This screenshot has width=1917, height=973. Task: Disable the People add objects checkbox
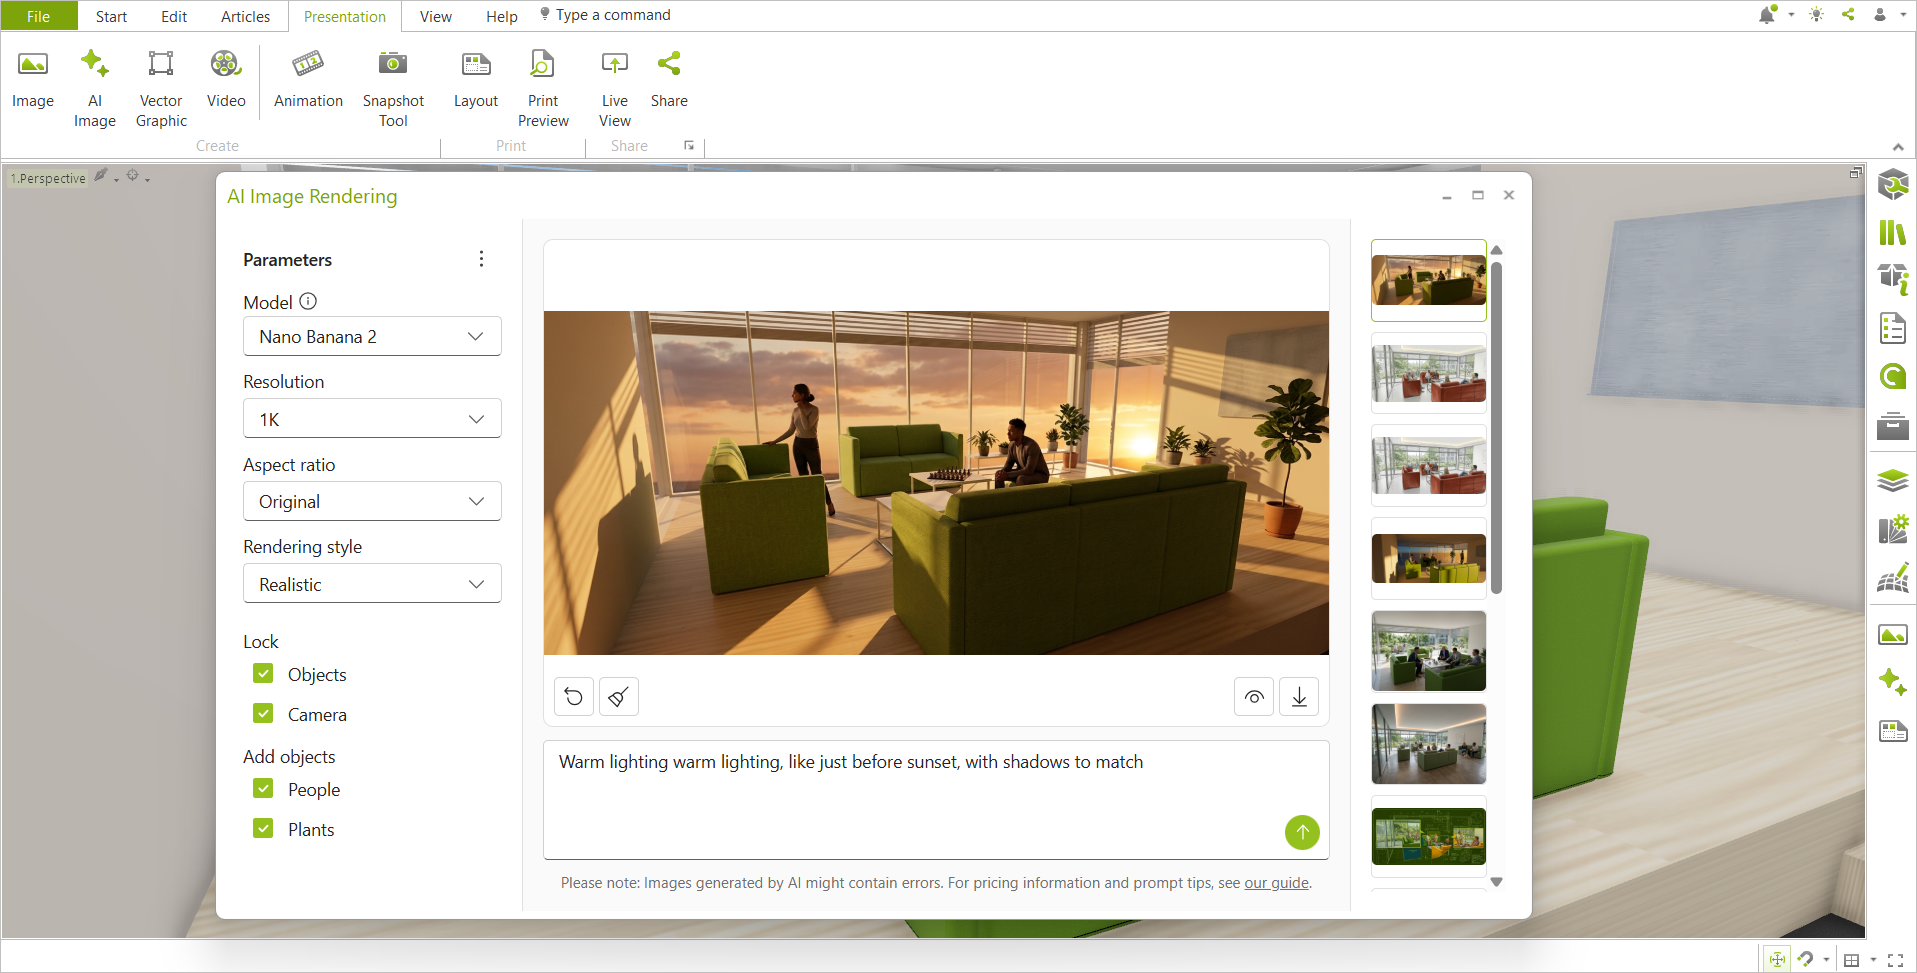(263, 789)
